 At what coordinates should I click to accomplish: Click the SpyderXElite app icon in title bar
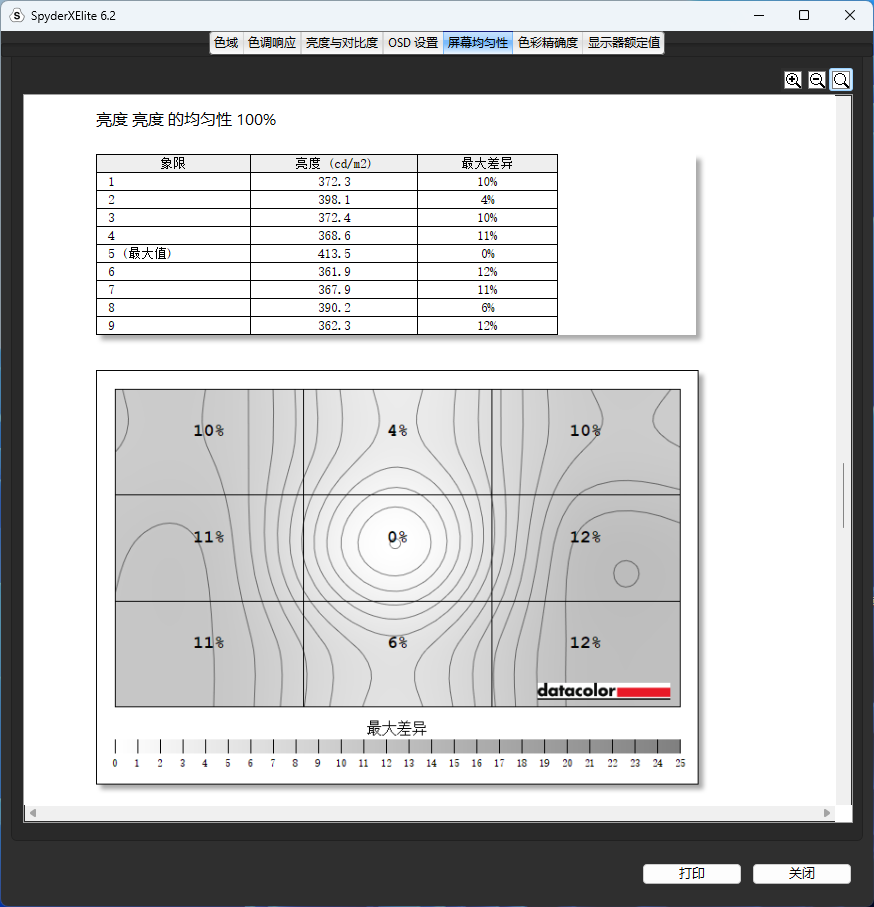pyautogui.click(x=16, y=16)
